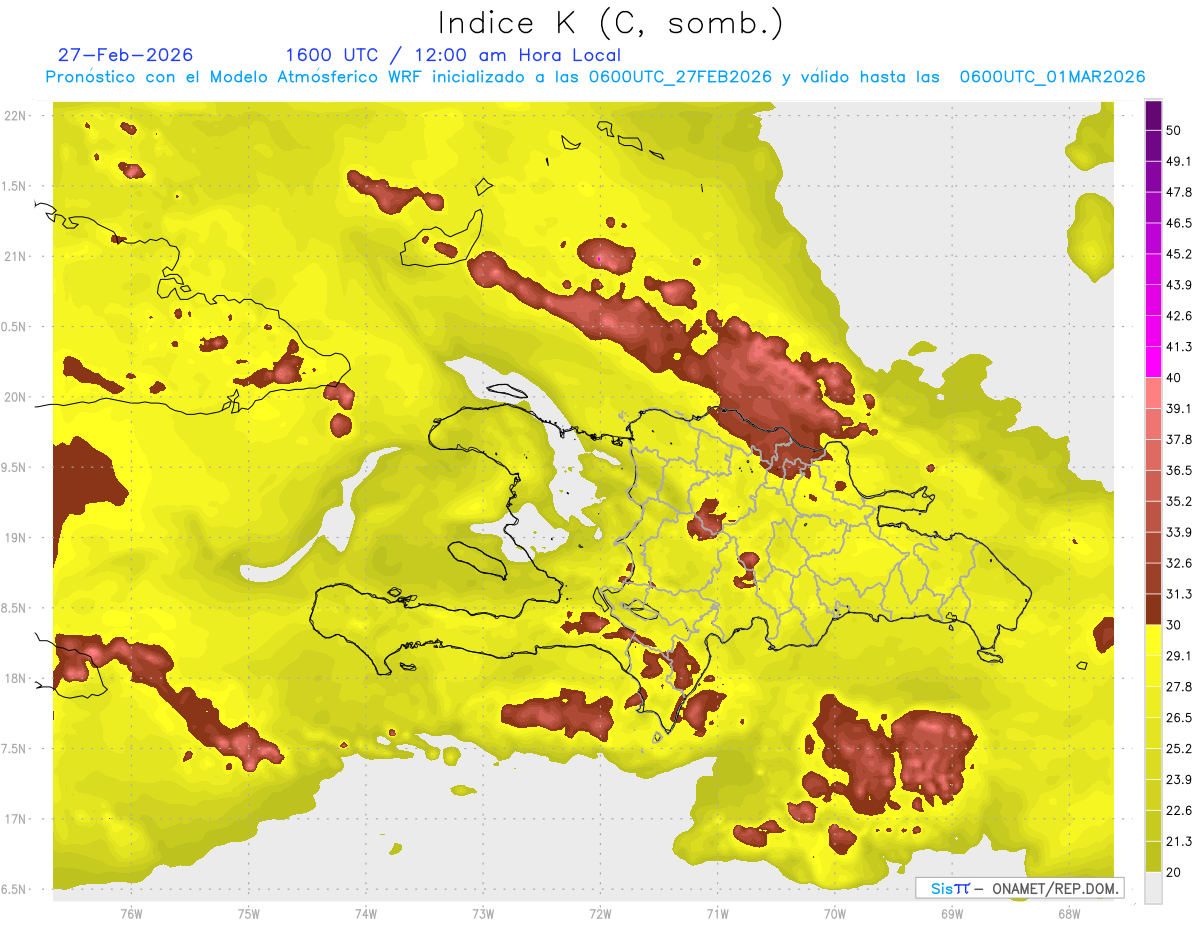Click the longitude label "69W"

(952, 913)
